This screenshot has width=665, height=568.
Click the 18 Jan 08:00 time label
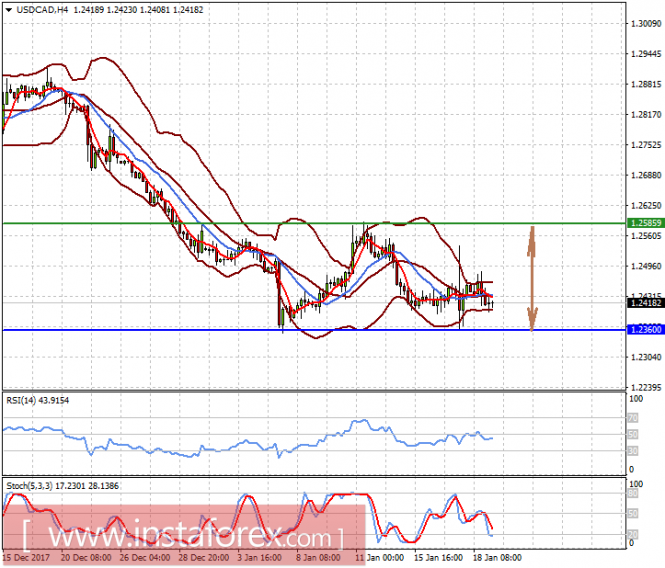point(497,557)
